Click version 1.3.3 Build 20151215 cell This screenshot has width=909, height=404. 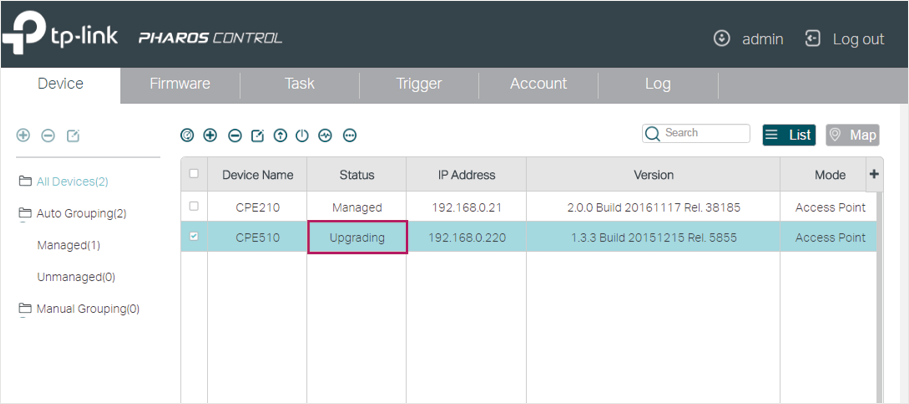pyautogui.click(x=653, y=238)
